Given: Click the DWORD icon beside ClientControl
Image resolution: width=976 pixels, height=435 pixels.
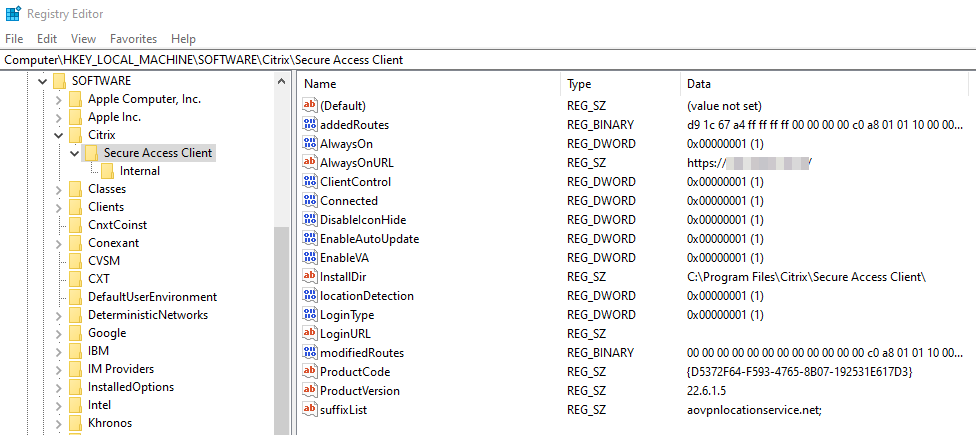Looking at the screenshot, I should point(309,182).
